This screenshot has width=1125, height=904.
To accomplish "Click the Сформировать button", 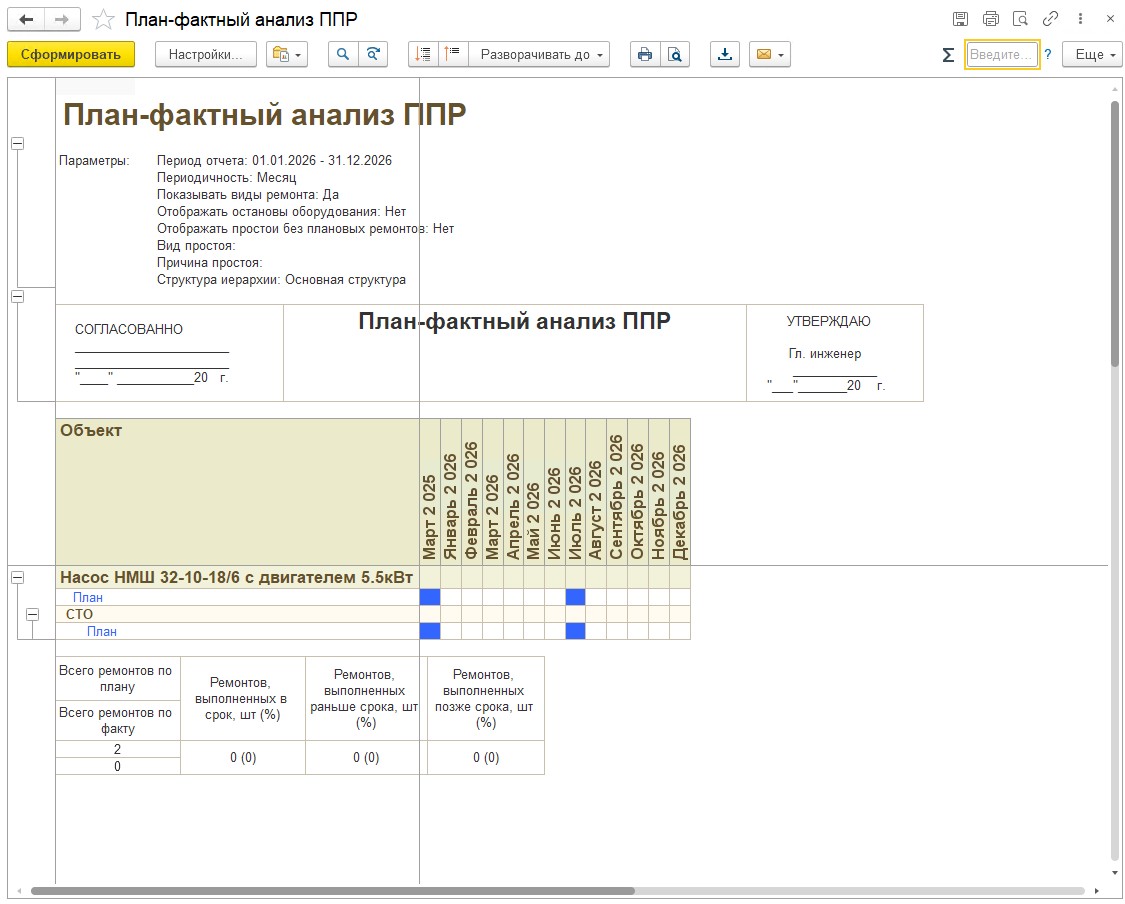I will click(x=71, y=55).
